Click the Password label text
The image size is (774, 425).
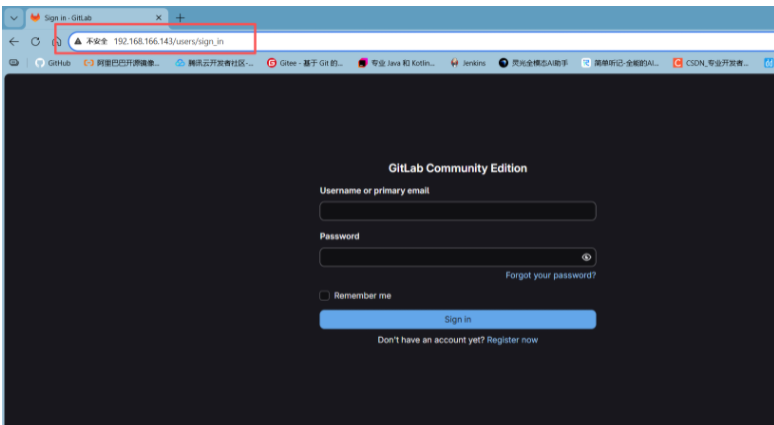[x=340, y=236]
